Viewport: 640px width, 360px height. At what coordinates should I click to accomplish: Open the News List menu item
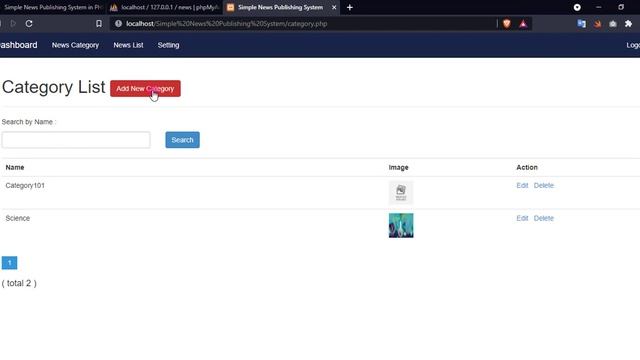coord(128,45)
